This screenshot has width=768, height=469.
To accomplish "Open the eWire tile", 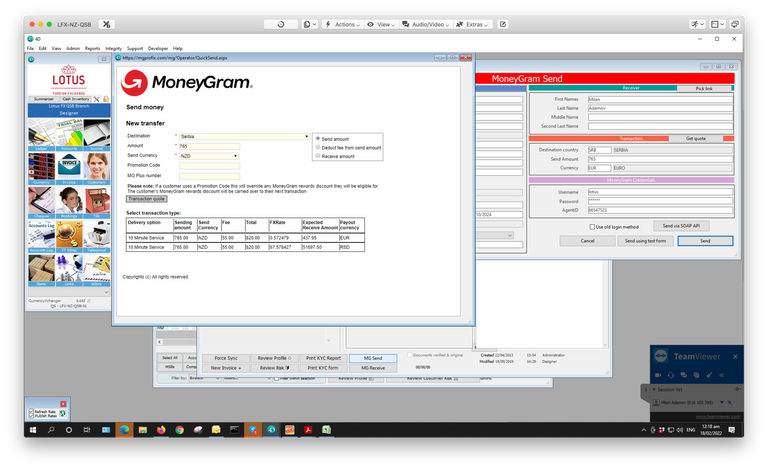I will (96, 270).
